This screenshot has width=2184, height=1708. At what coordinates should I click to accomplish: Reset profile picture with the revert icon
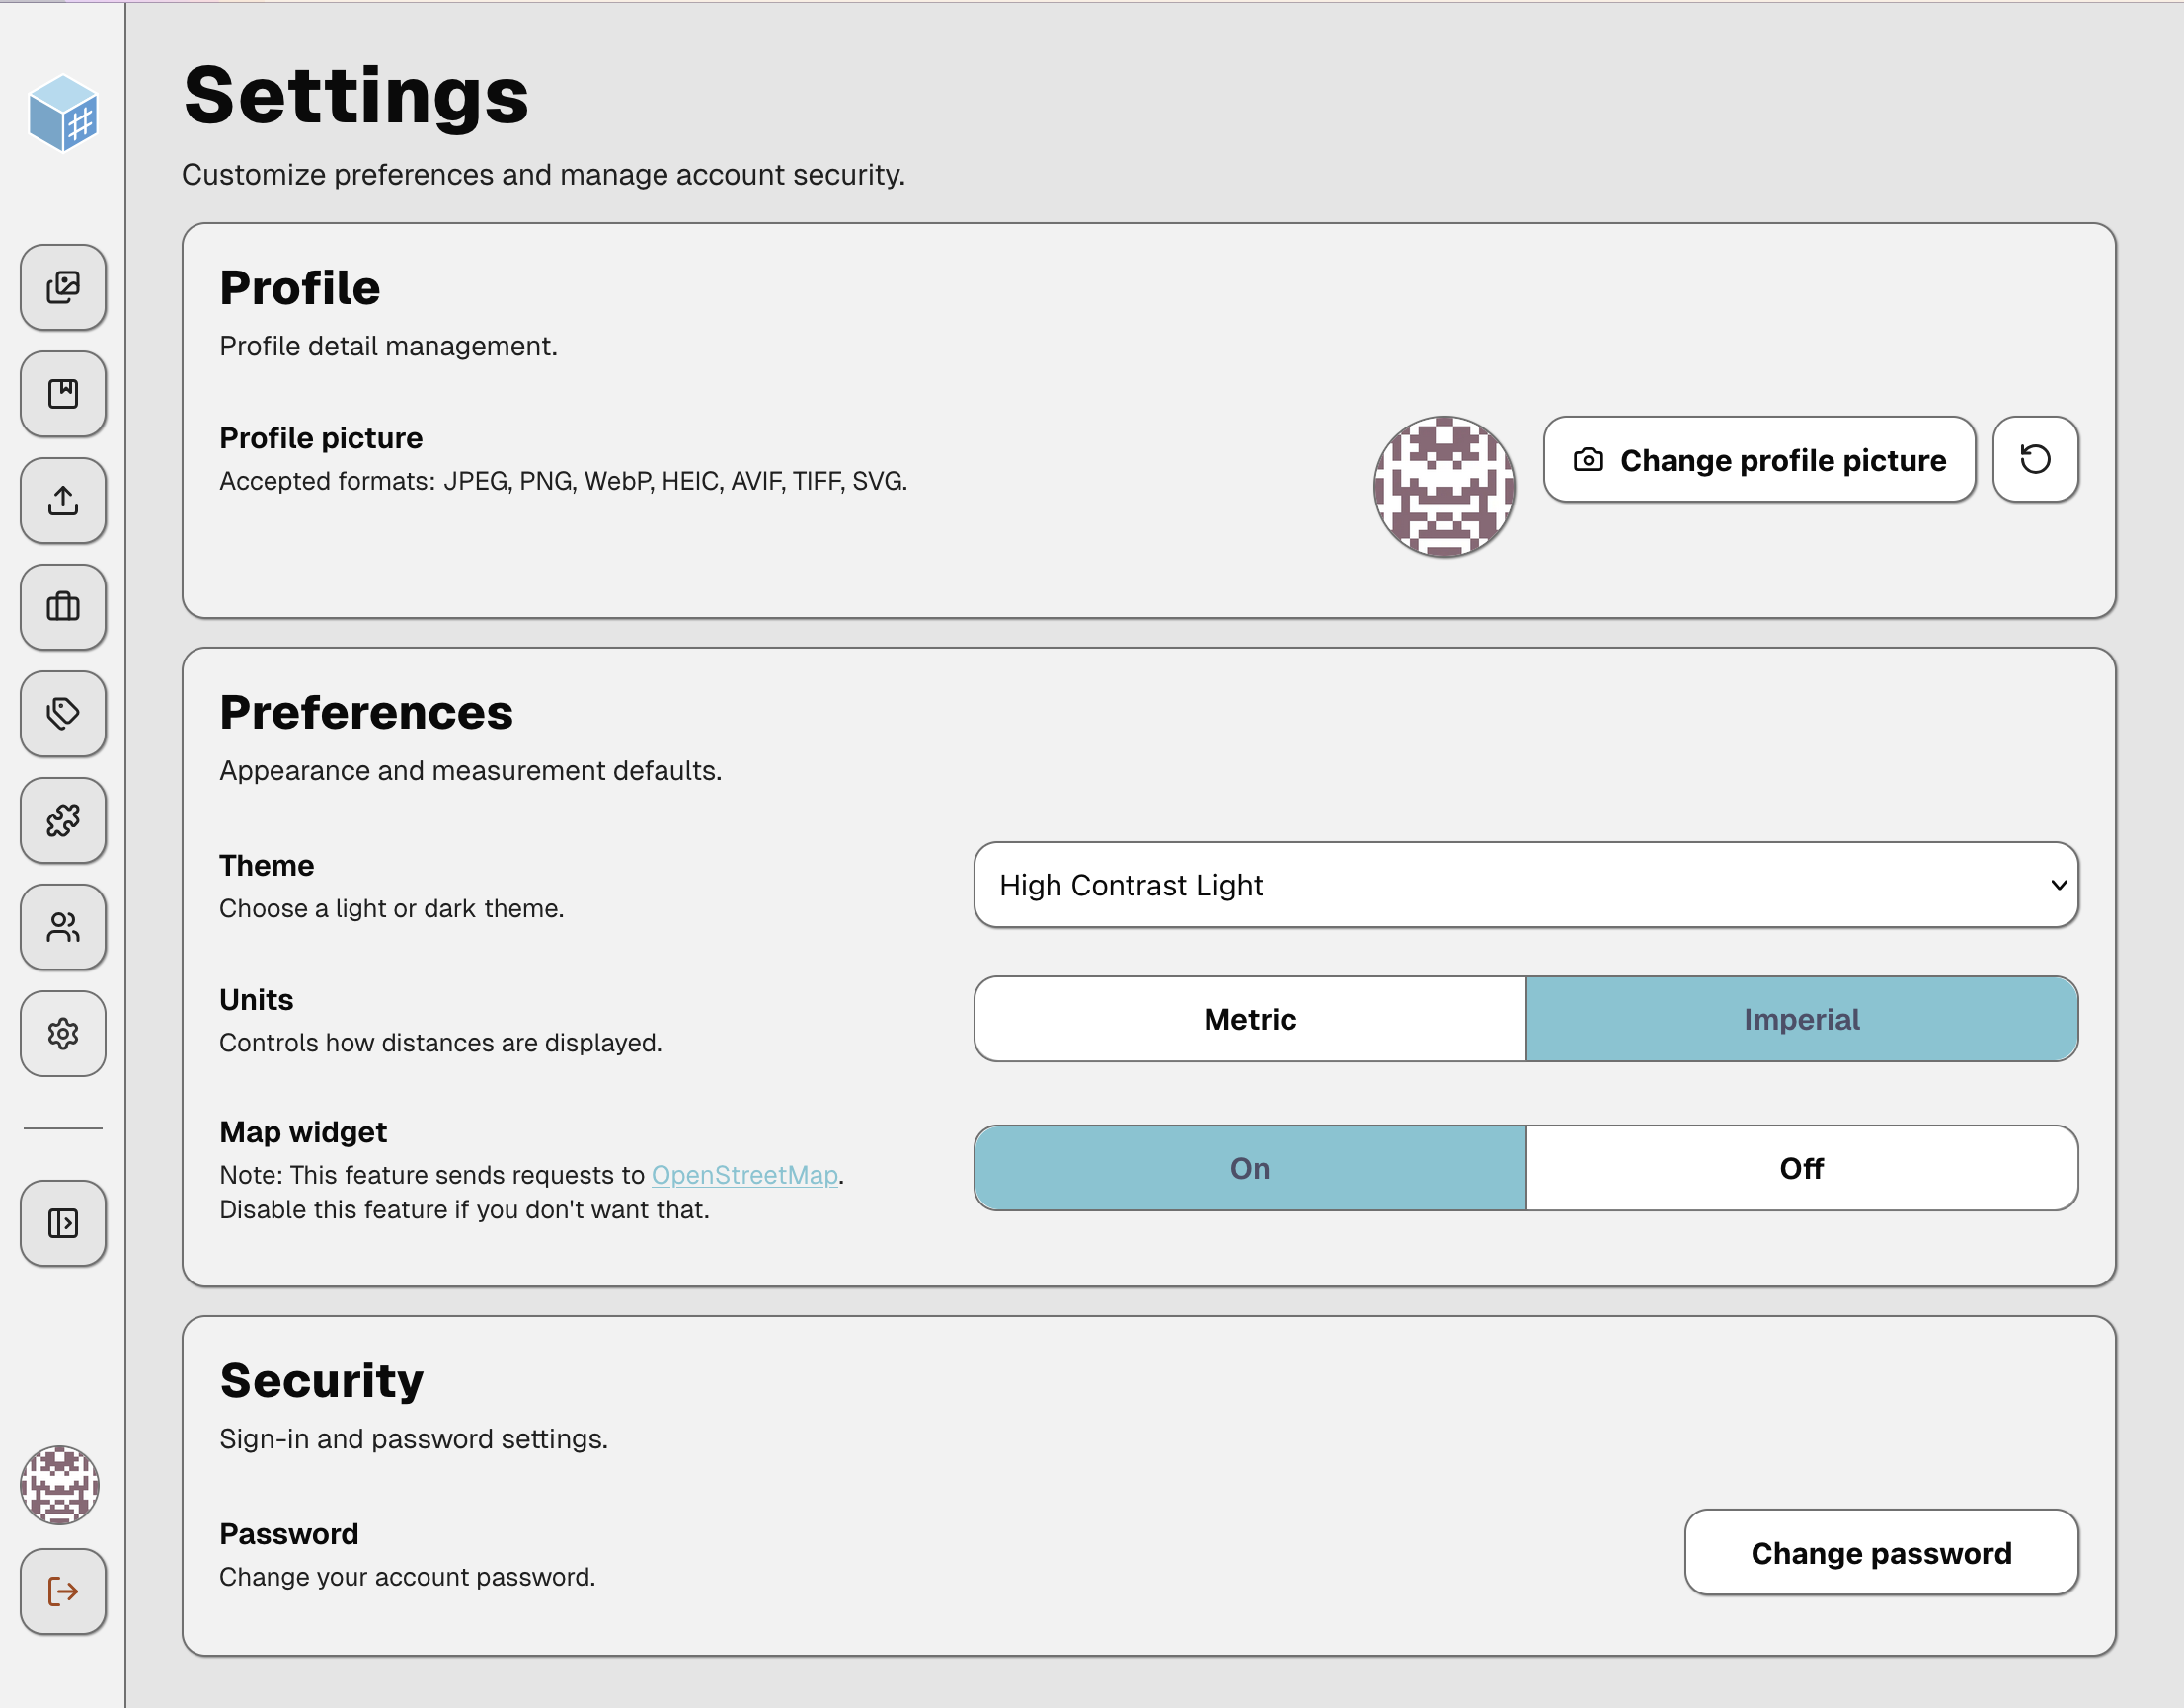pyautogui.click(x=2035, y=460)
